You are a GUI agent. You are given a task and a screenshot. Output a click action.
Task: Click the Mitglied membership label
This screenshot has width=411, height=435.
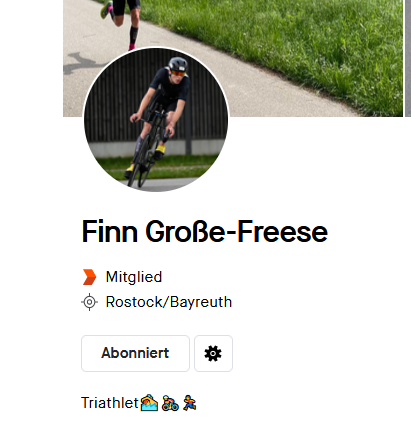[134, 277]
